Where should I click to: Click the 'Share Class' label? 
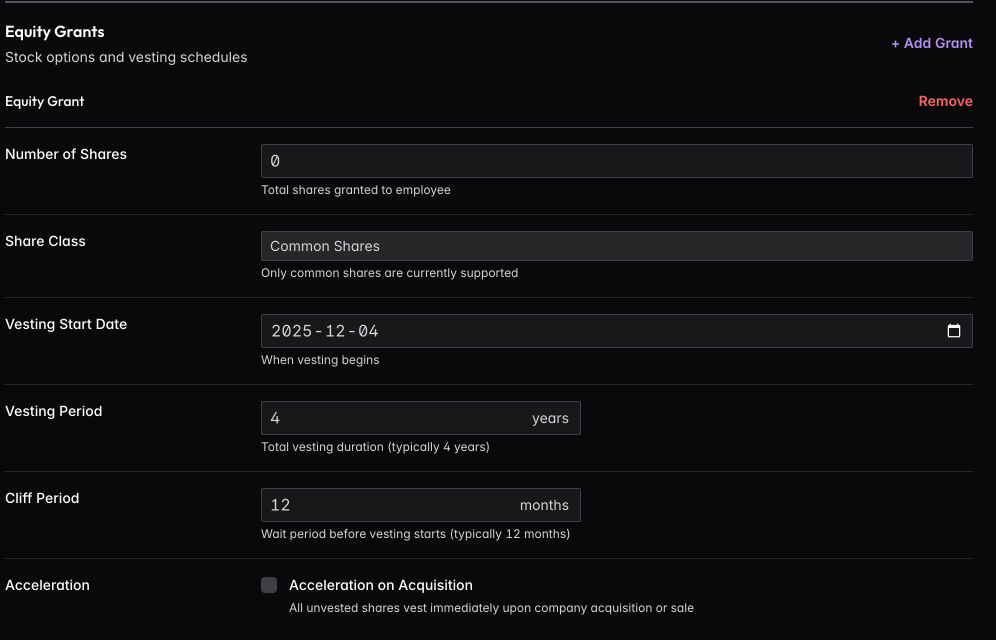(45, 241)
